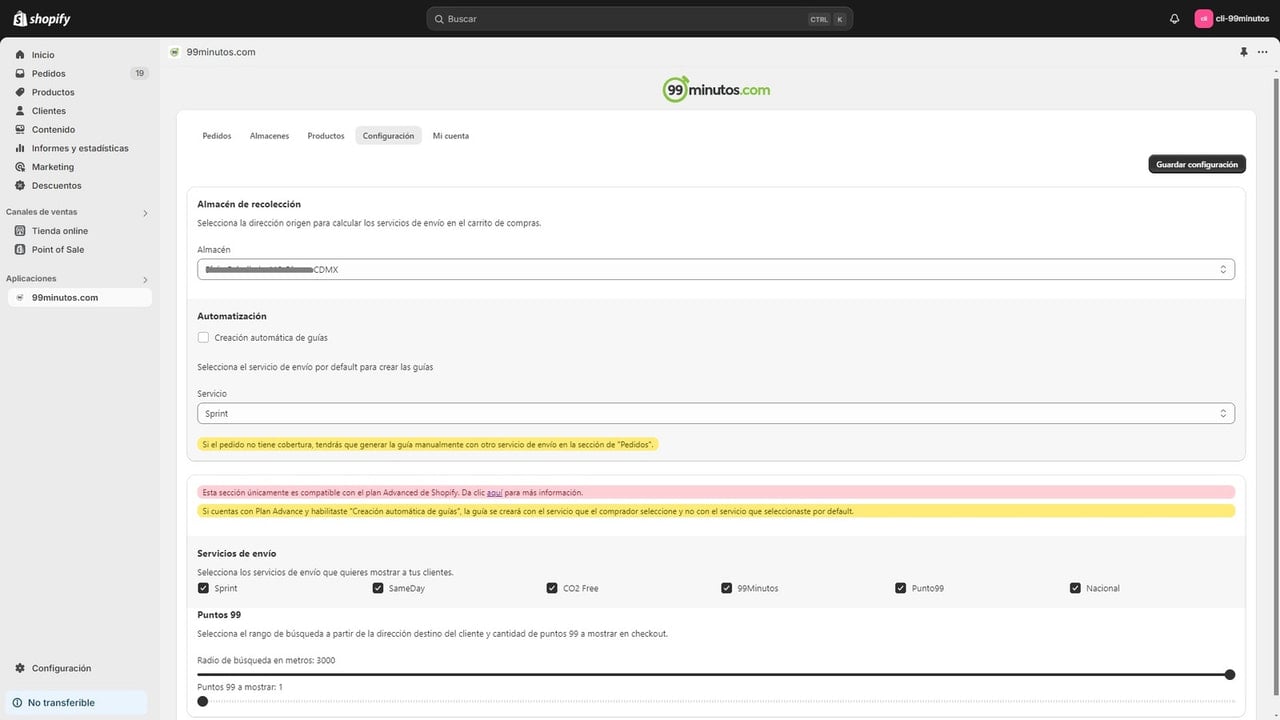The width and height of the screenshot is (1280, 720).
Task: Uncheck the Nacional shipping service
Action: (1076, 588)
